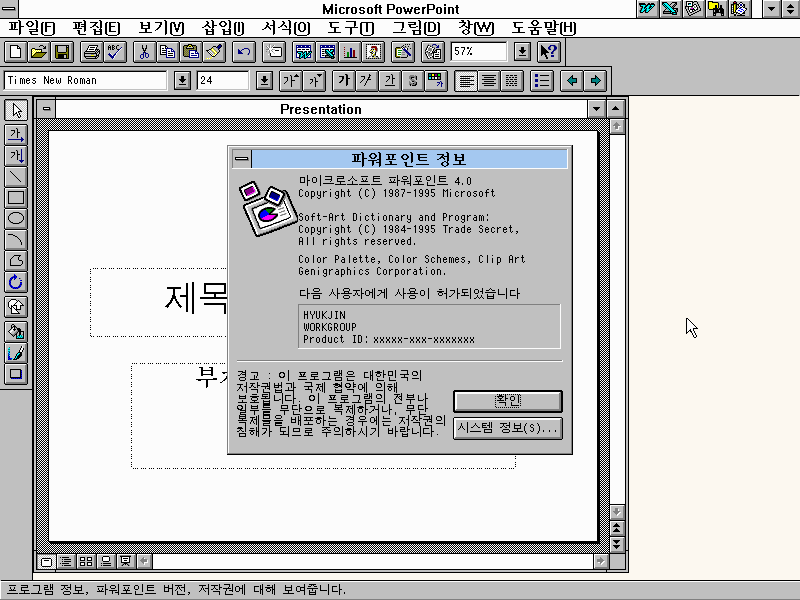The height and width of the screenshot is (600, 800).
Task: Cut with the scissors icon
Action: [x=144, y=52]
